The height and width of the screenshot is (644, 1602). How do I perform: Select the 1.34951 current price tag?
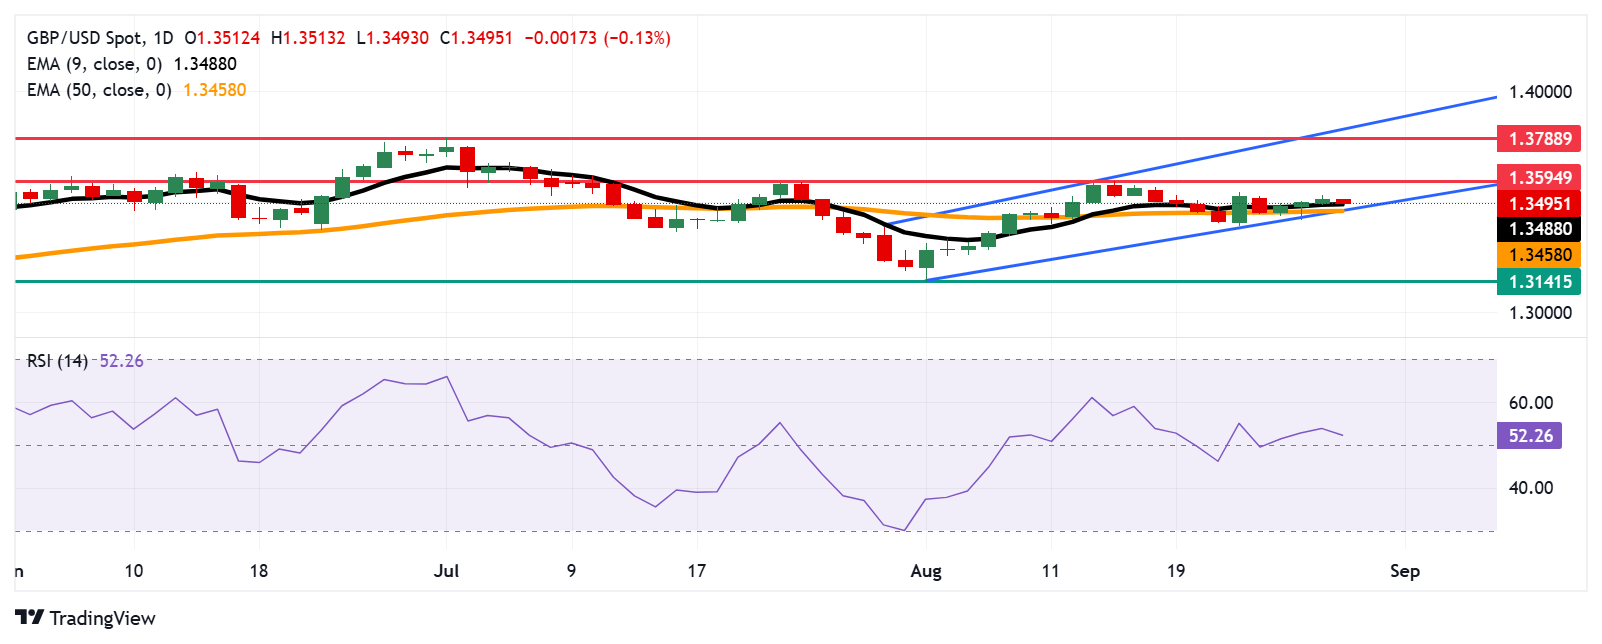point(1539,204)
